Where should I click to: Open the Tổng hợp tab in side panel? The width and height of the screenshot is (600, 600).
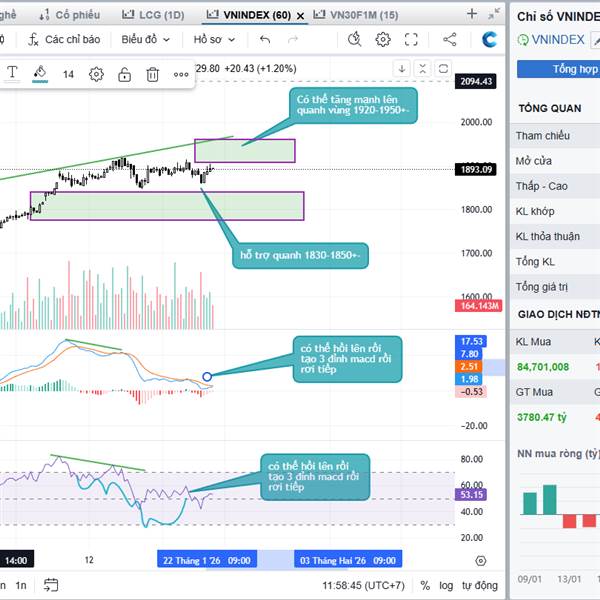pos(558,69)
